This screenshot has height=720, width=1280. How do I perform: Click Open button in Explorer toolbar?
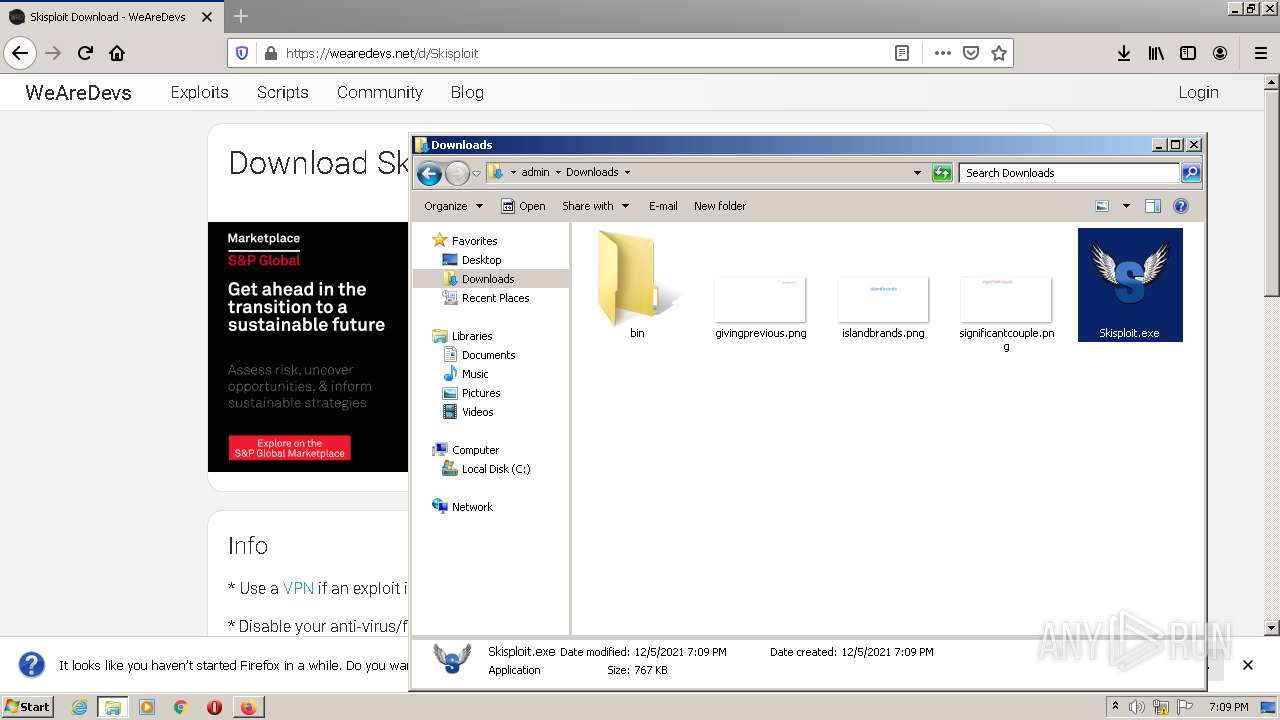point(523,206)
